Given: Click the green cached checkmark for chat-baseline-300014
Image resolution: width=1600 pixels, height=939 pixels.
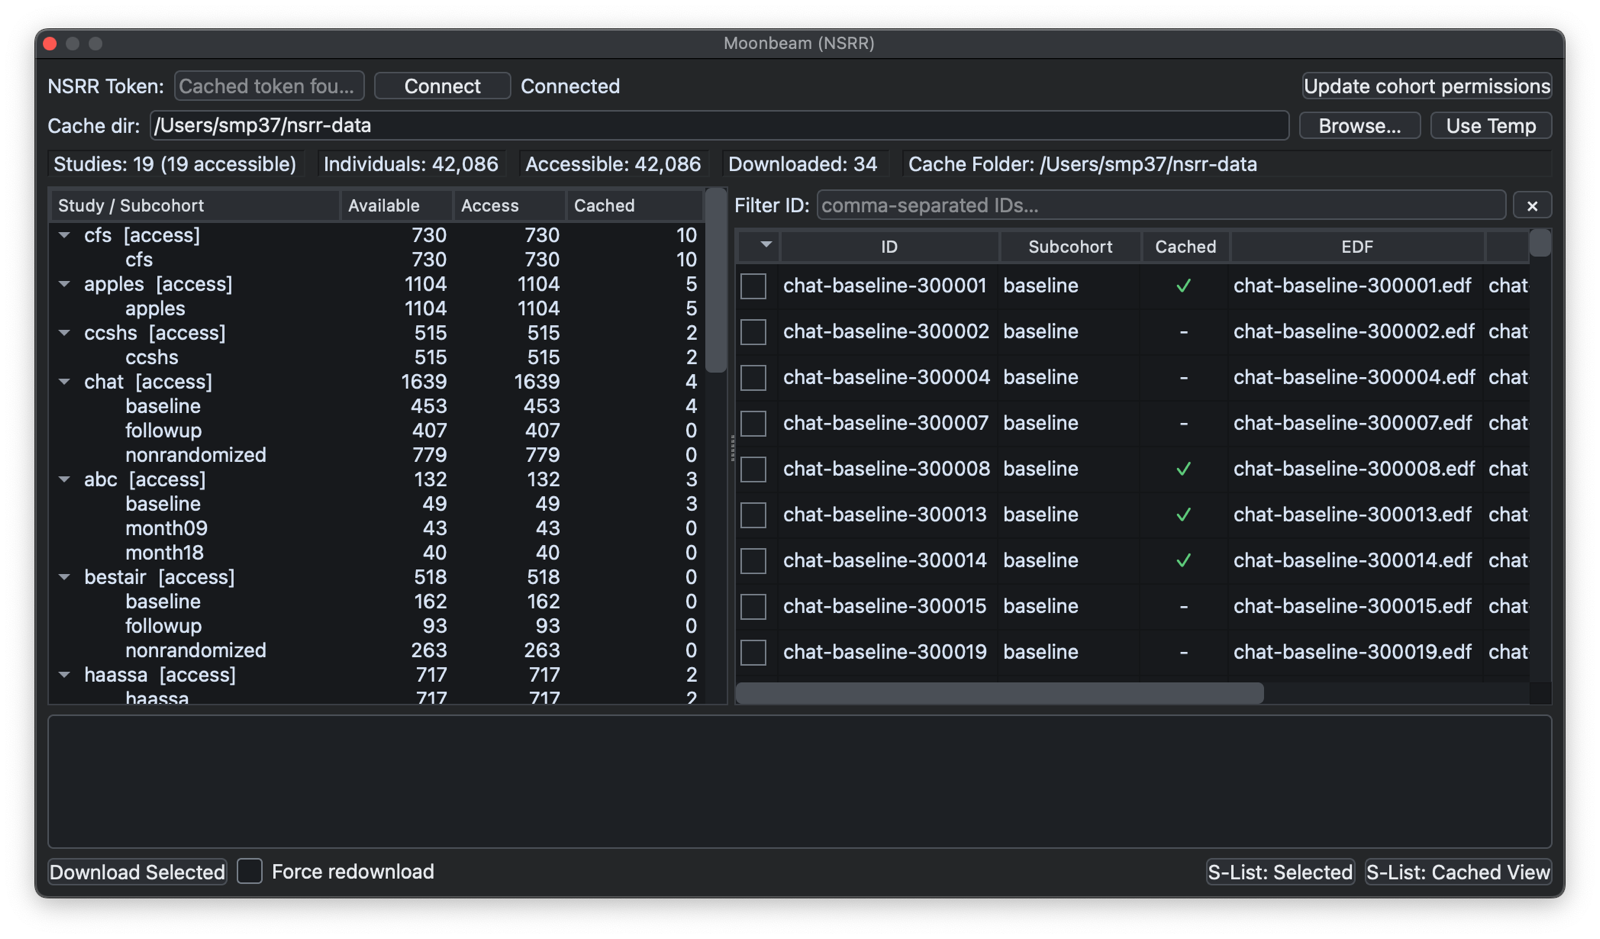Looking at the screenshot, I should pyautogui.click(x=1184, y=561).
